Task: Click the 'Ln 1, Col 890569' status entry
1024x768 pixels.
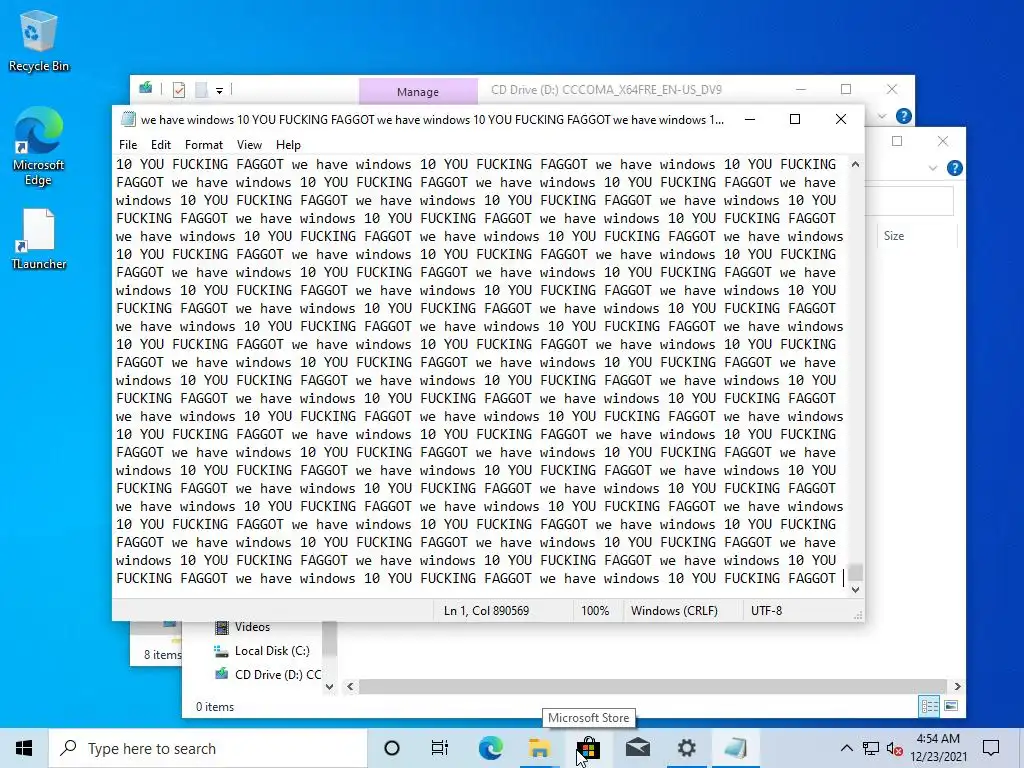Action: click(487, 611)
